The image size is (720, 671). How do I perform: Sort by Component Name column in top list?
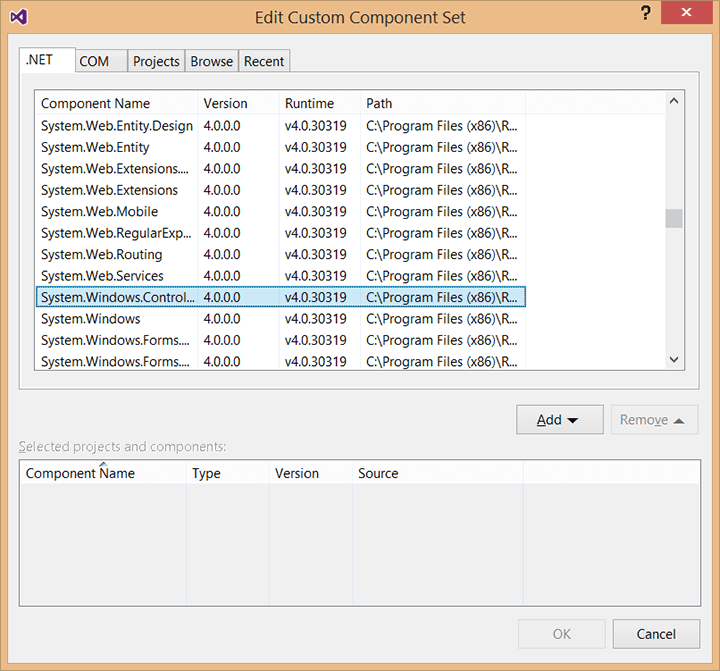point(117,103)
